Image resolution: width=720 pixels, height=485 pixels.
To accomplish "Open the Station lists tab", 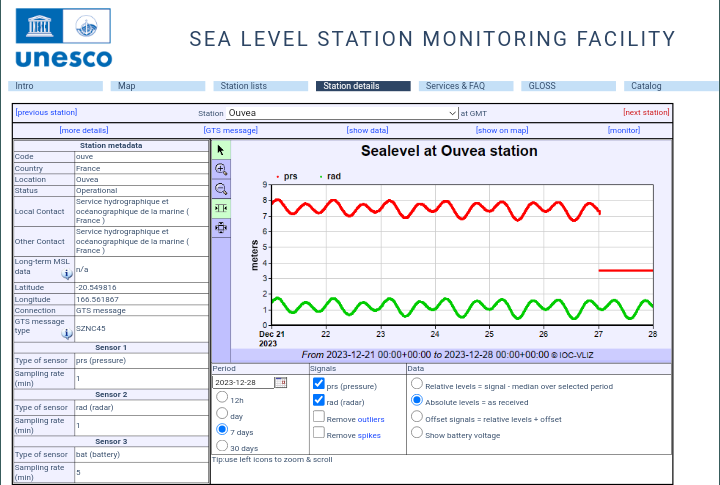I will 261,86.
